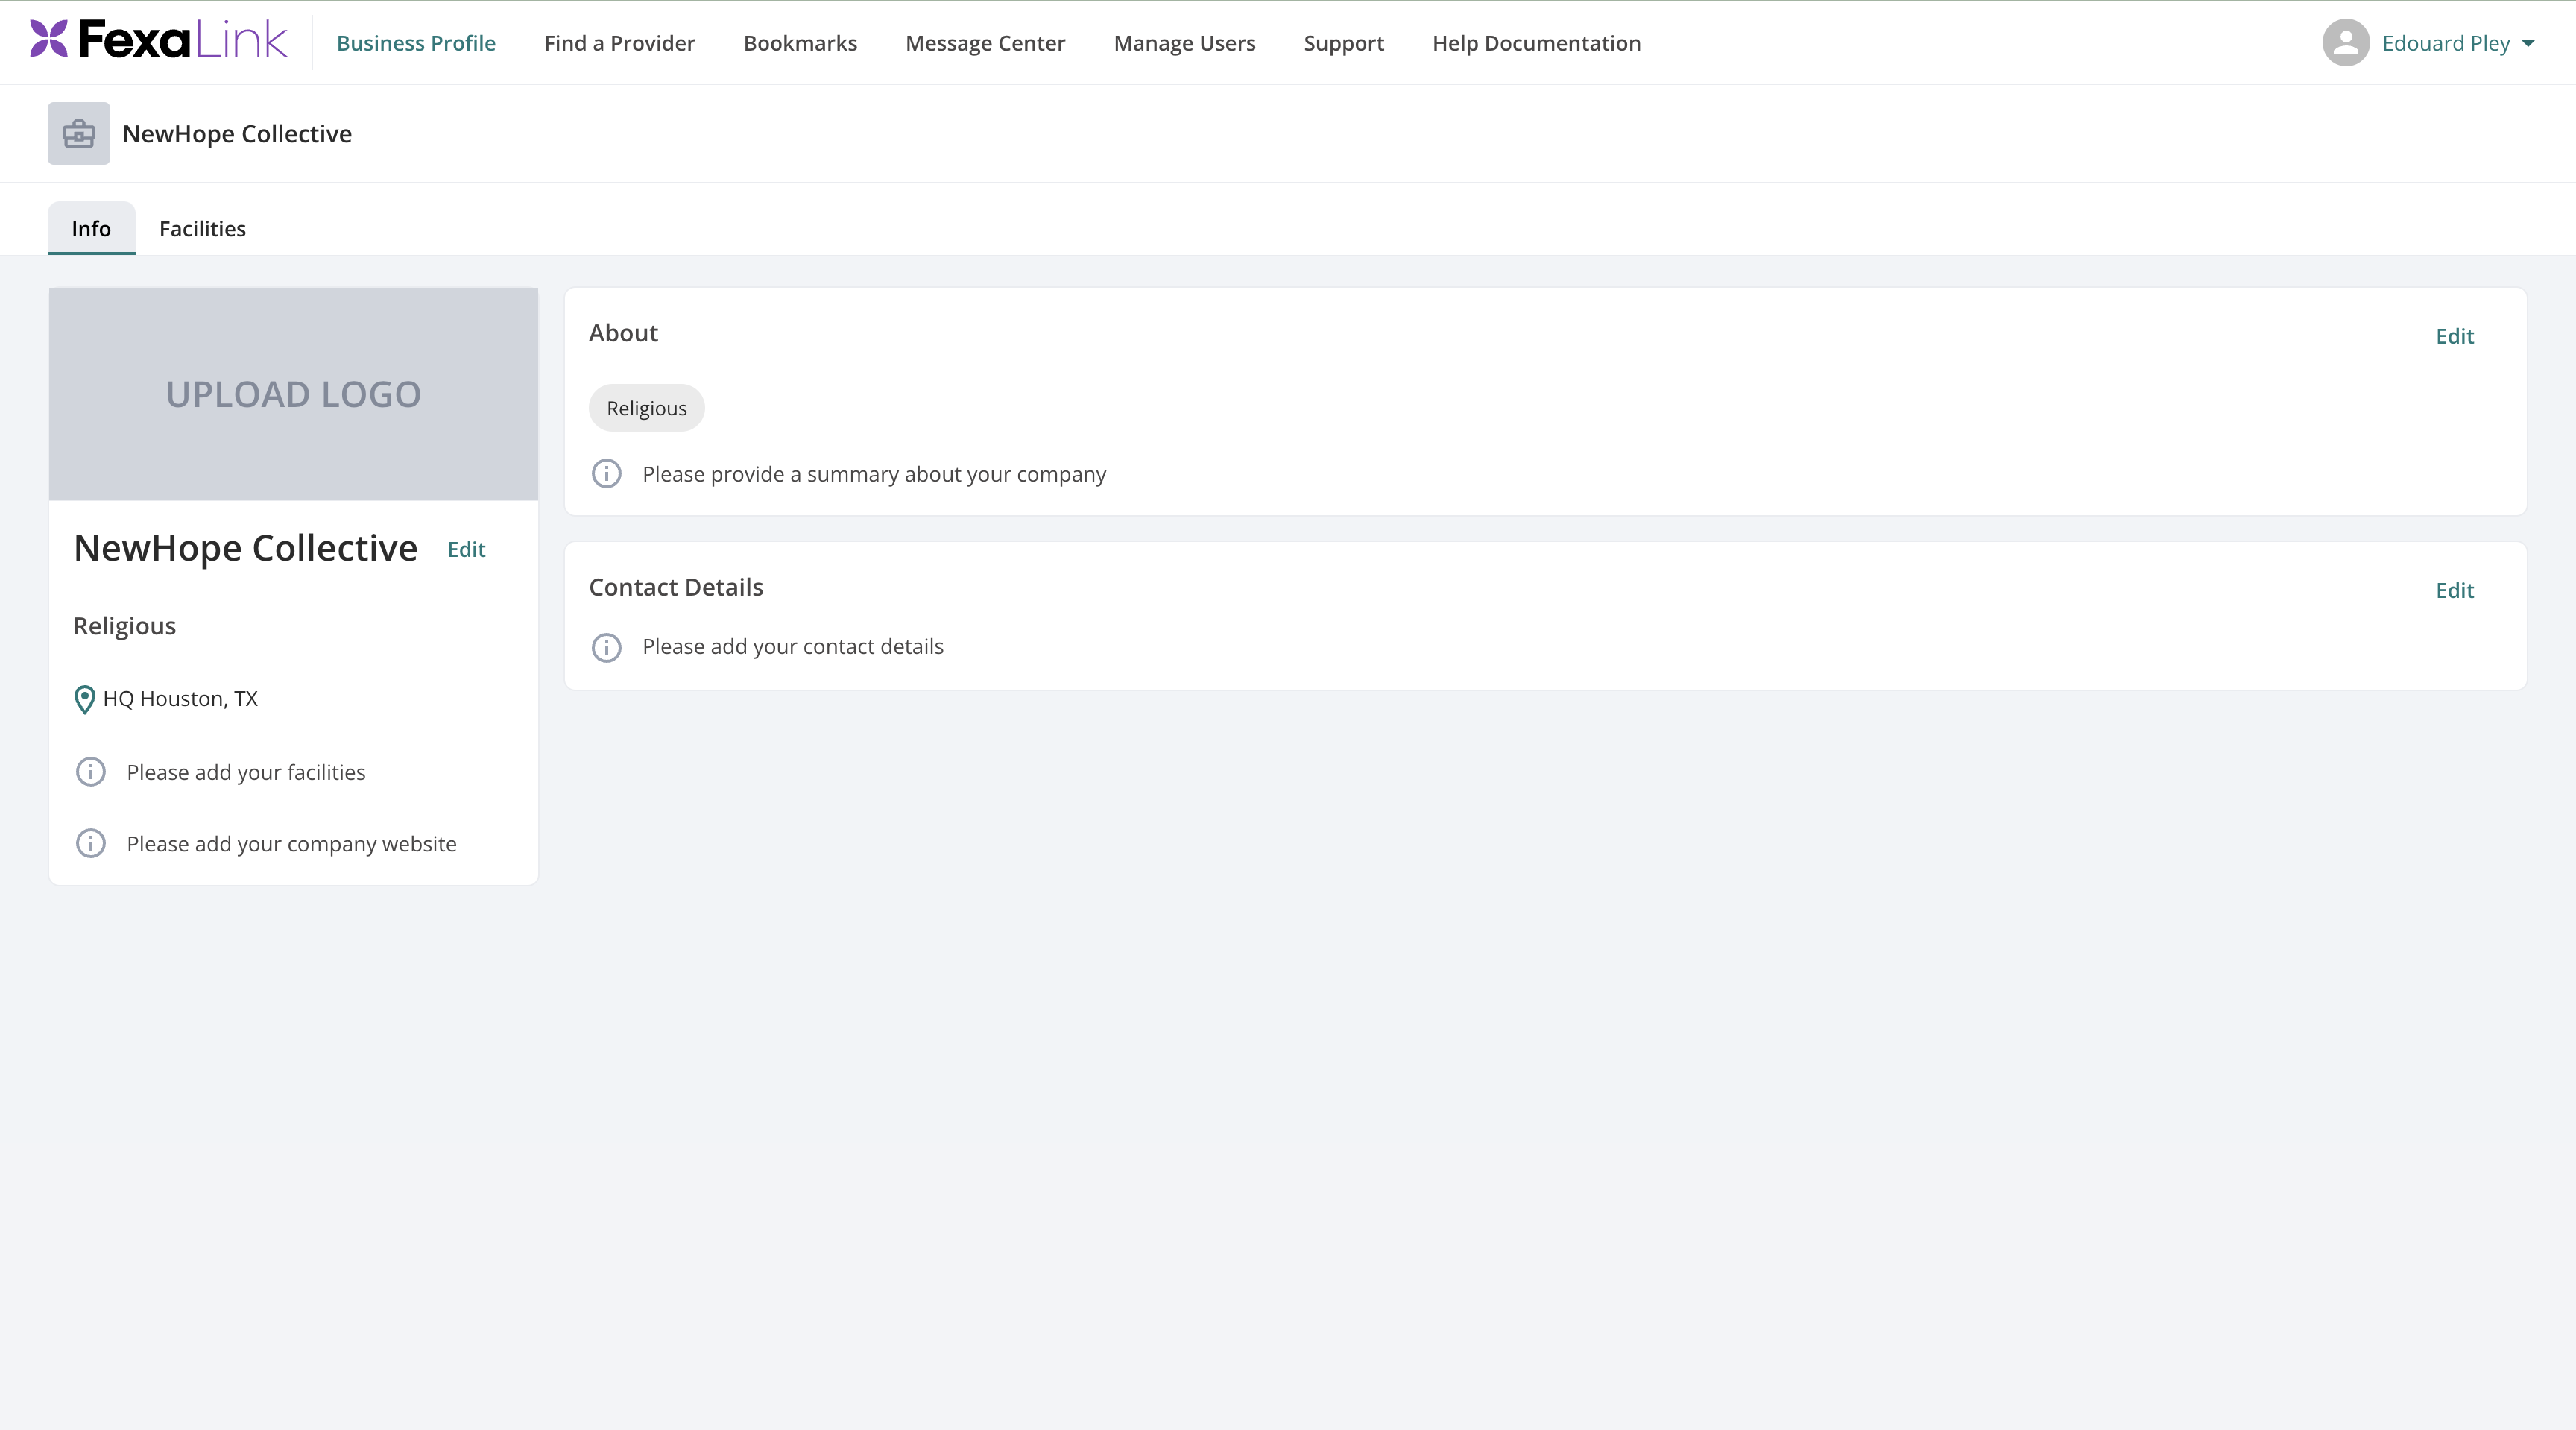Click "Please add your contact details" text

[793, 647]
